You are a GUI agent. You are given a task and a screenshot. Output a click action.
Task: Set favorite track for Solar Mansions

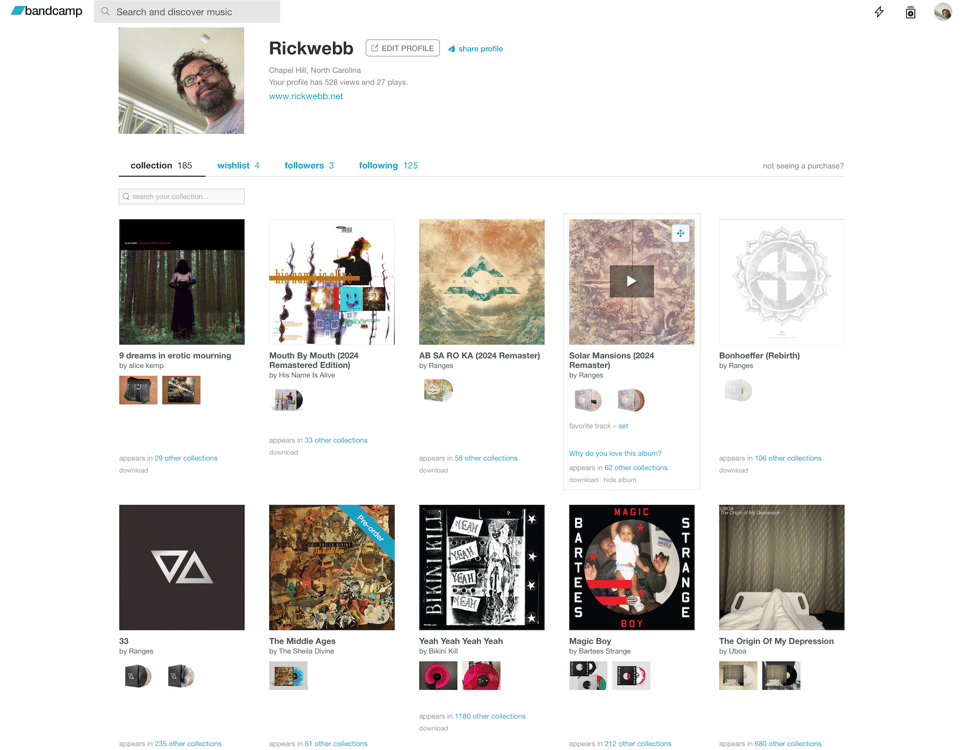(x=623, y=426)
